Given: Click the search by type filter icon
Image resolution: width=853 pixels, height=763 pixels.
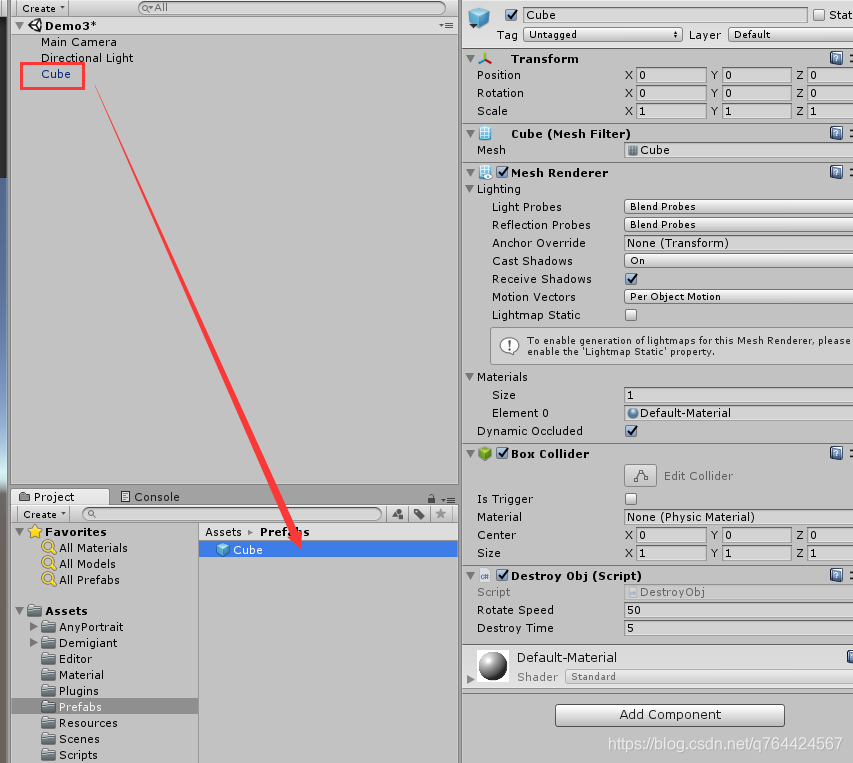Looking at the screenshot, I should (398, 514).
